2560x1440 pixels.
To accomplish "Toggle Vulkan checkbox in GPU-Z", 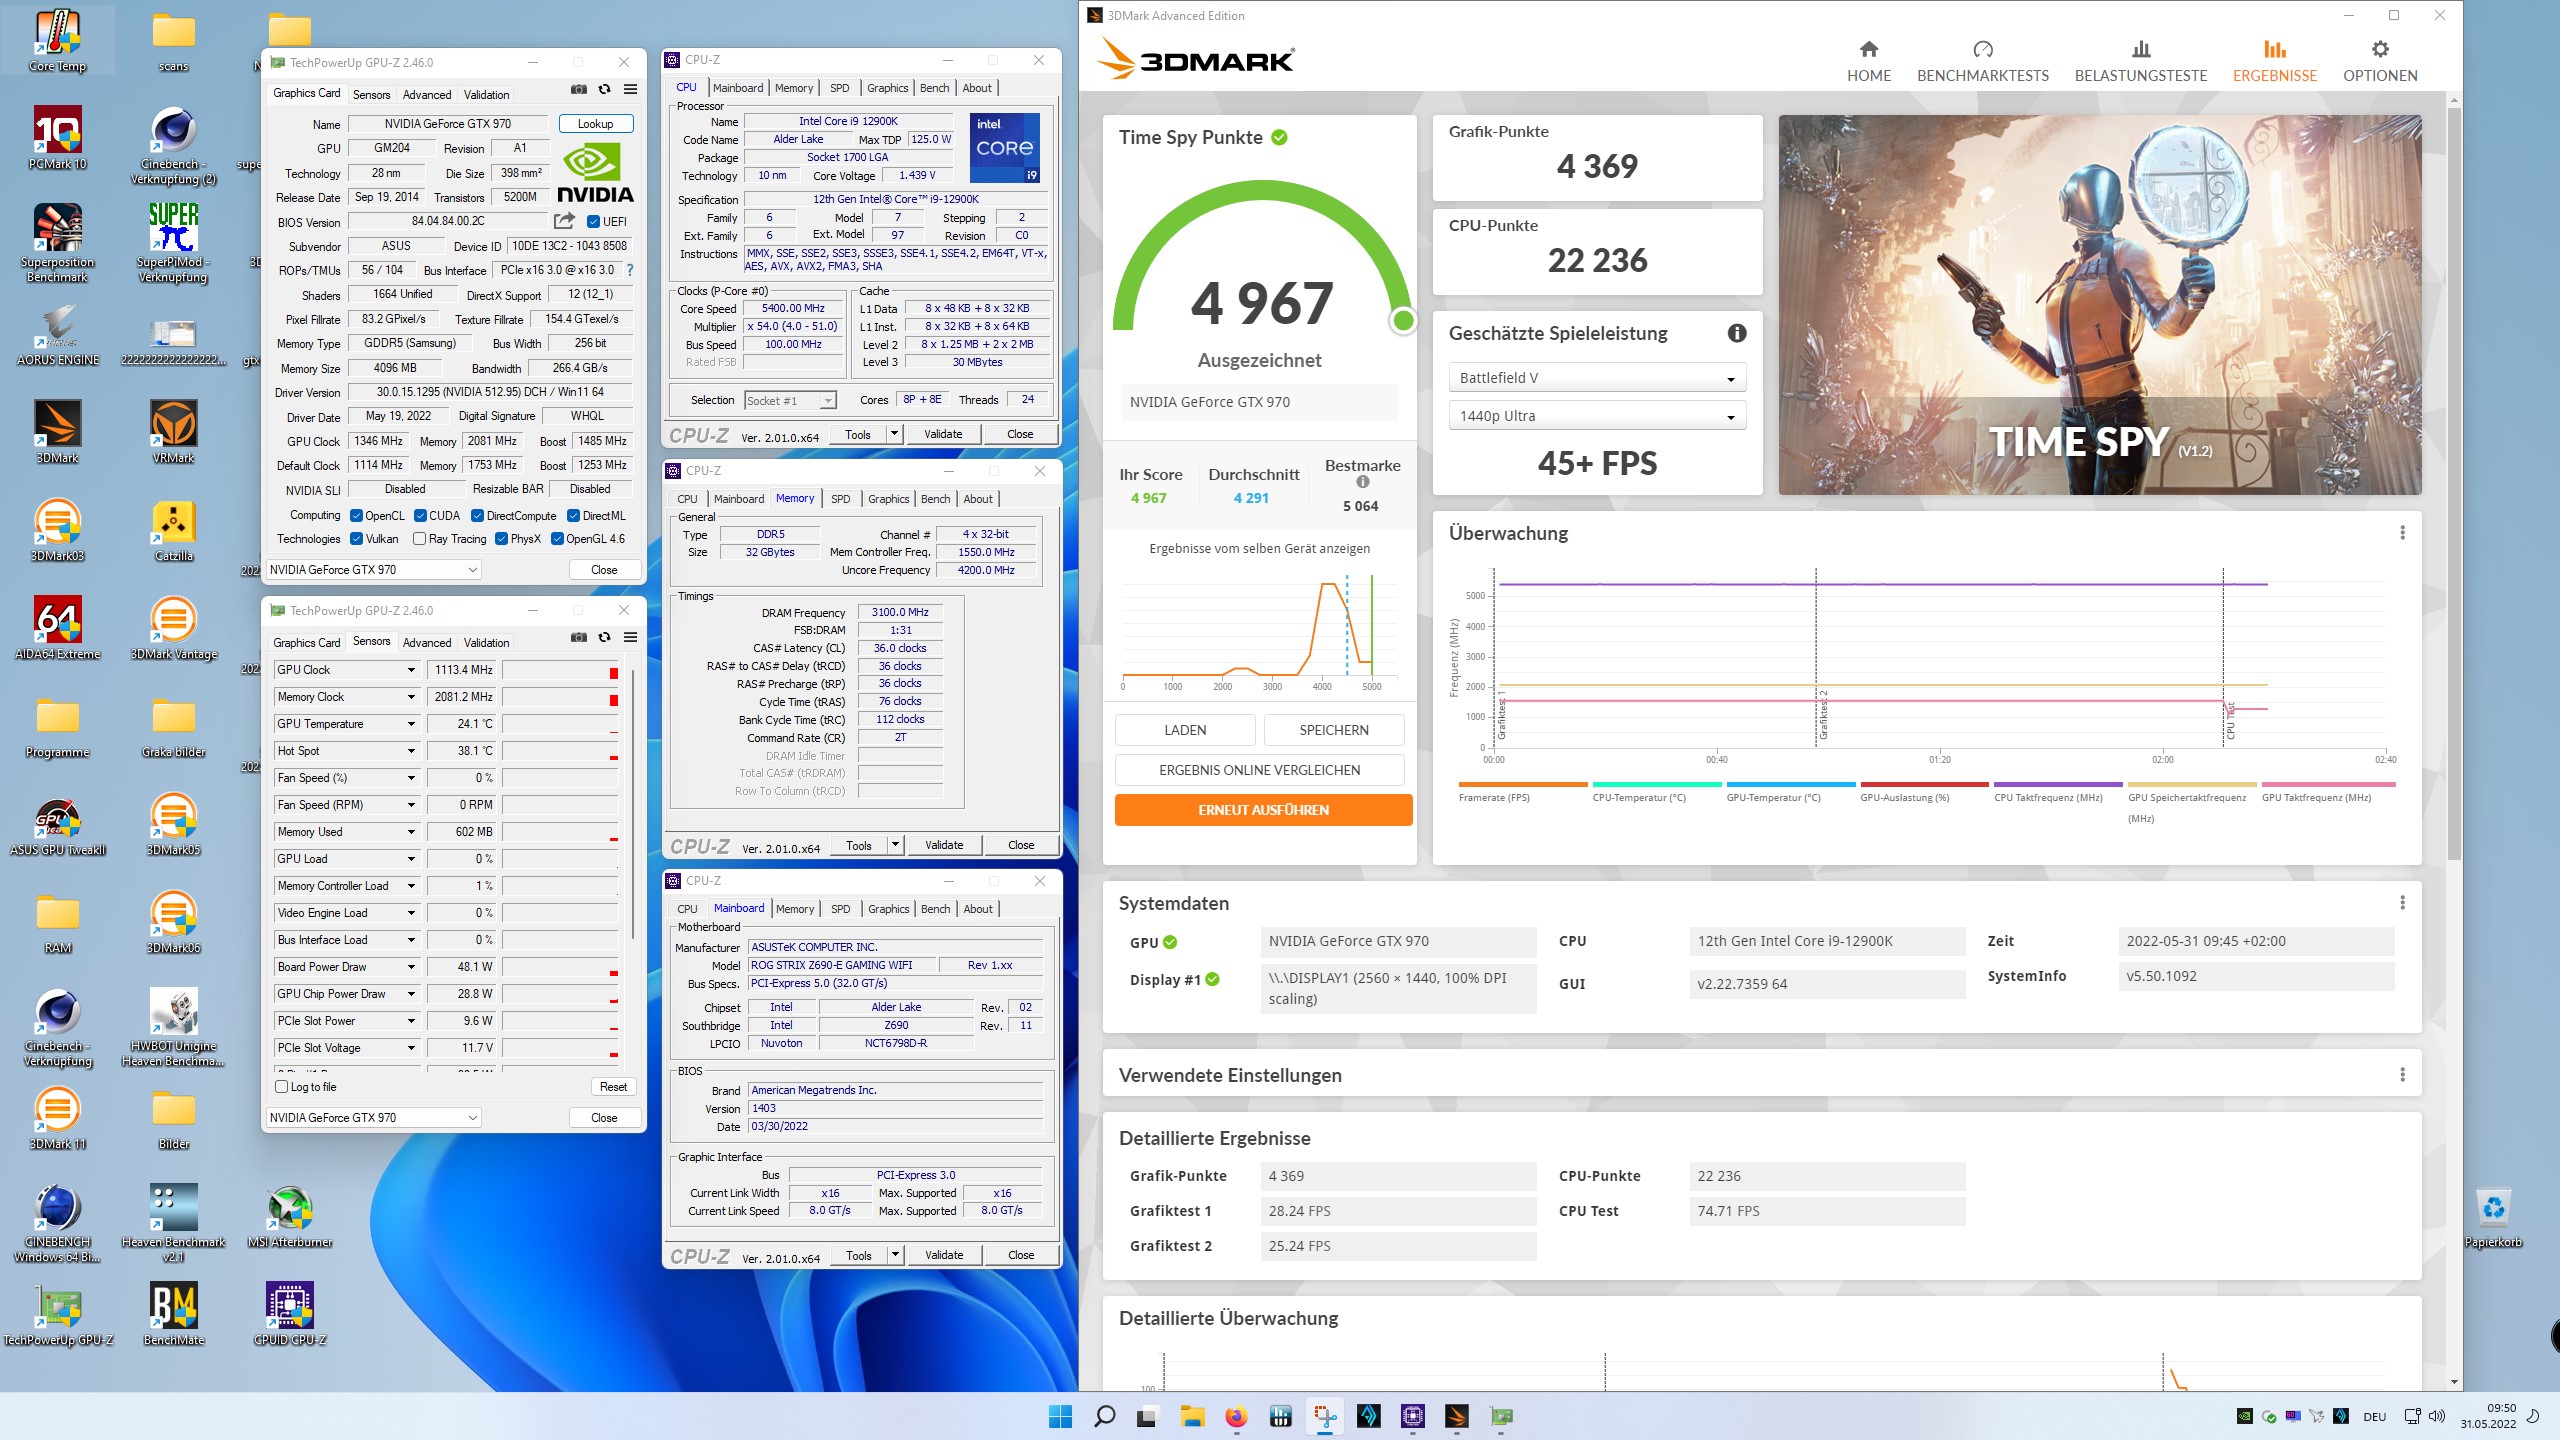I will point(356,539).
